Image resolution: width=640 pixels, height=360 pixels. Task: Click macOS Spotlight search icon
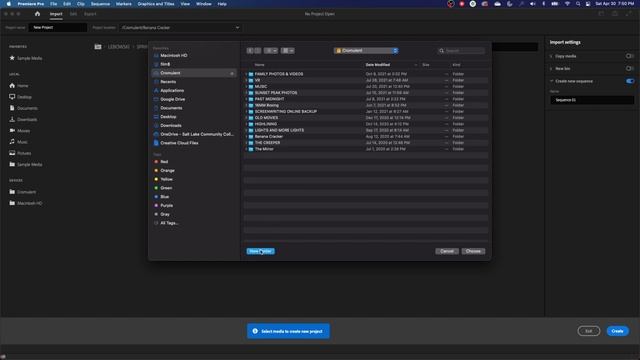578,4
